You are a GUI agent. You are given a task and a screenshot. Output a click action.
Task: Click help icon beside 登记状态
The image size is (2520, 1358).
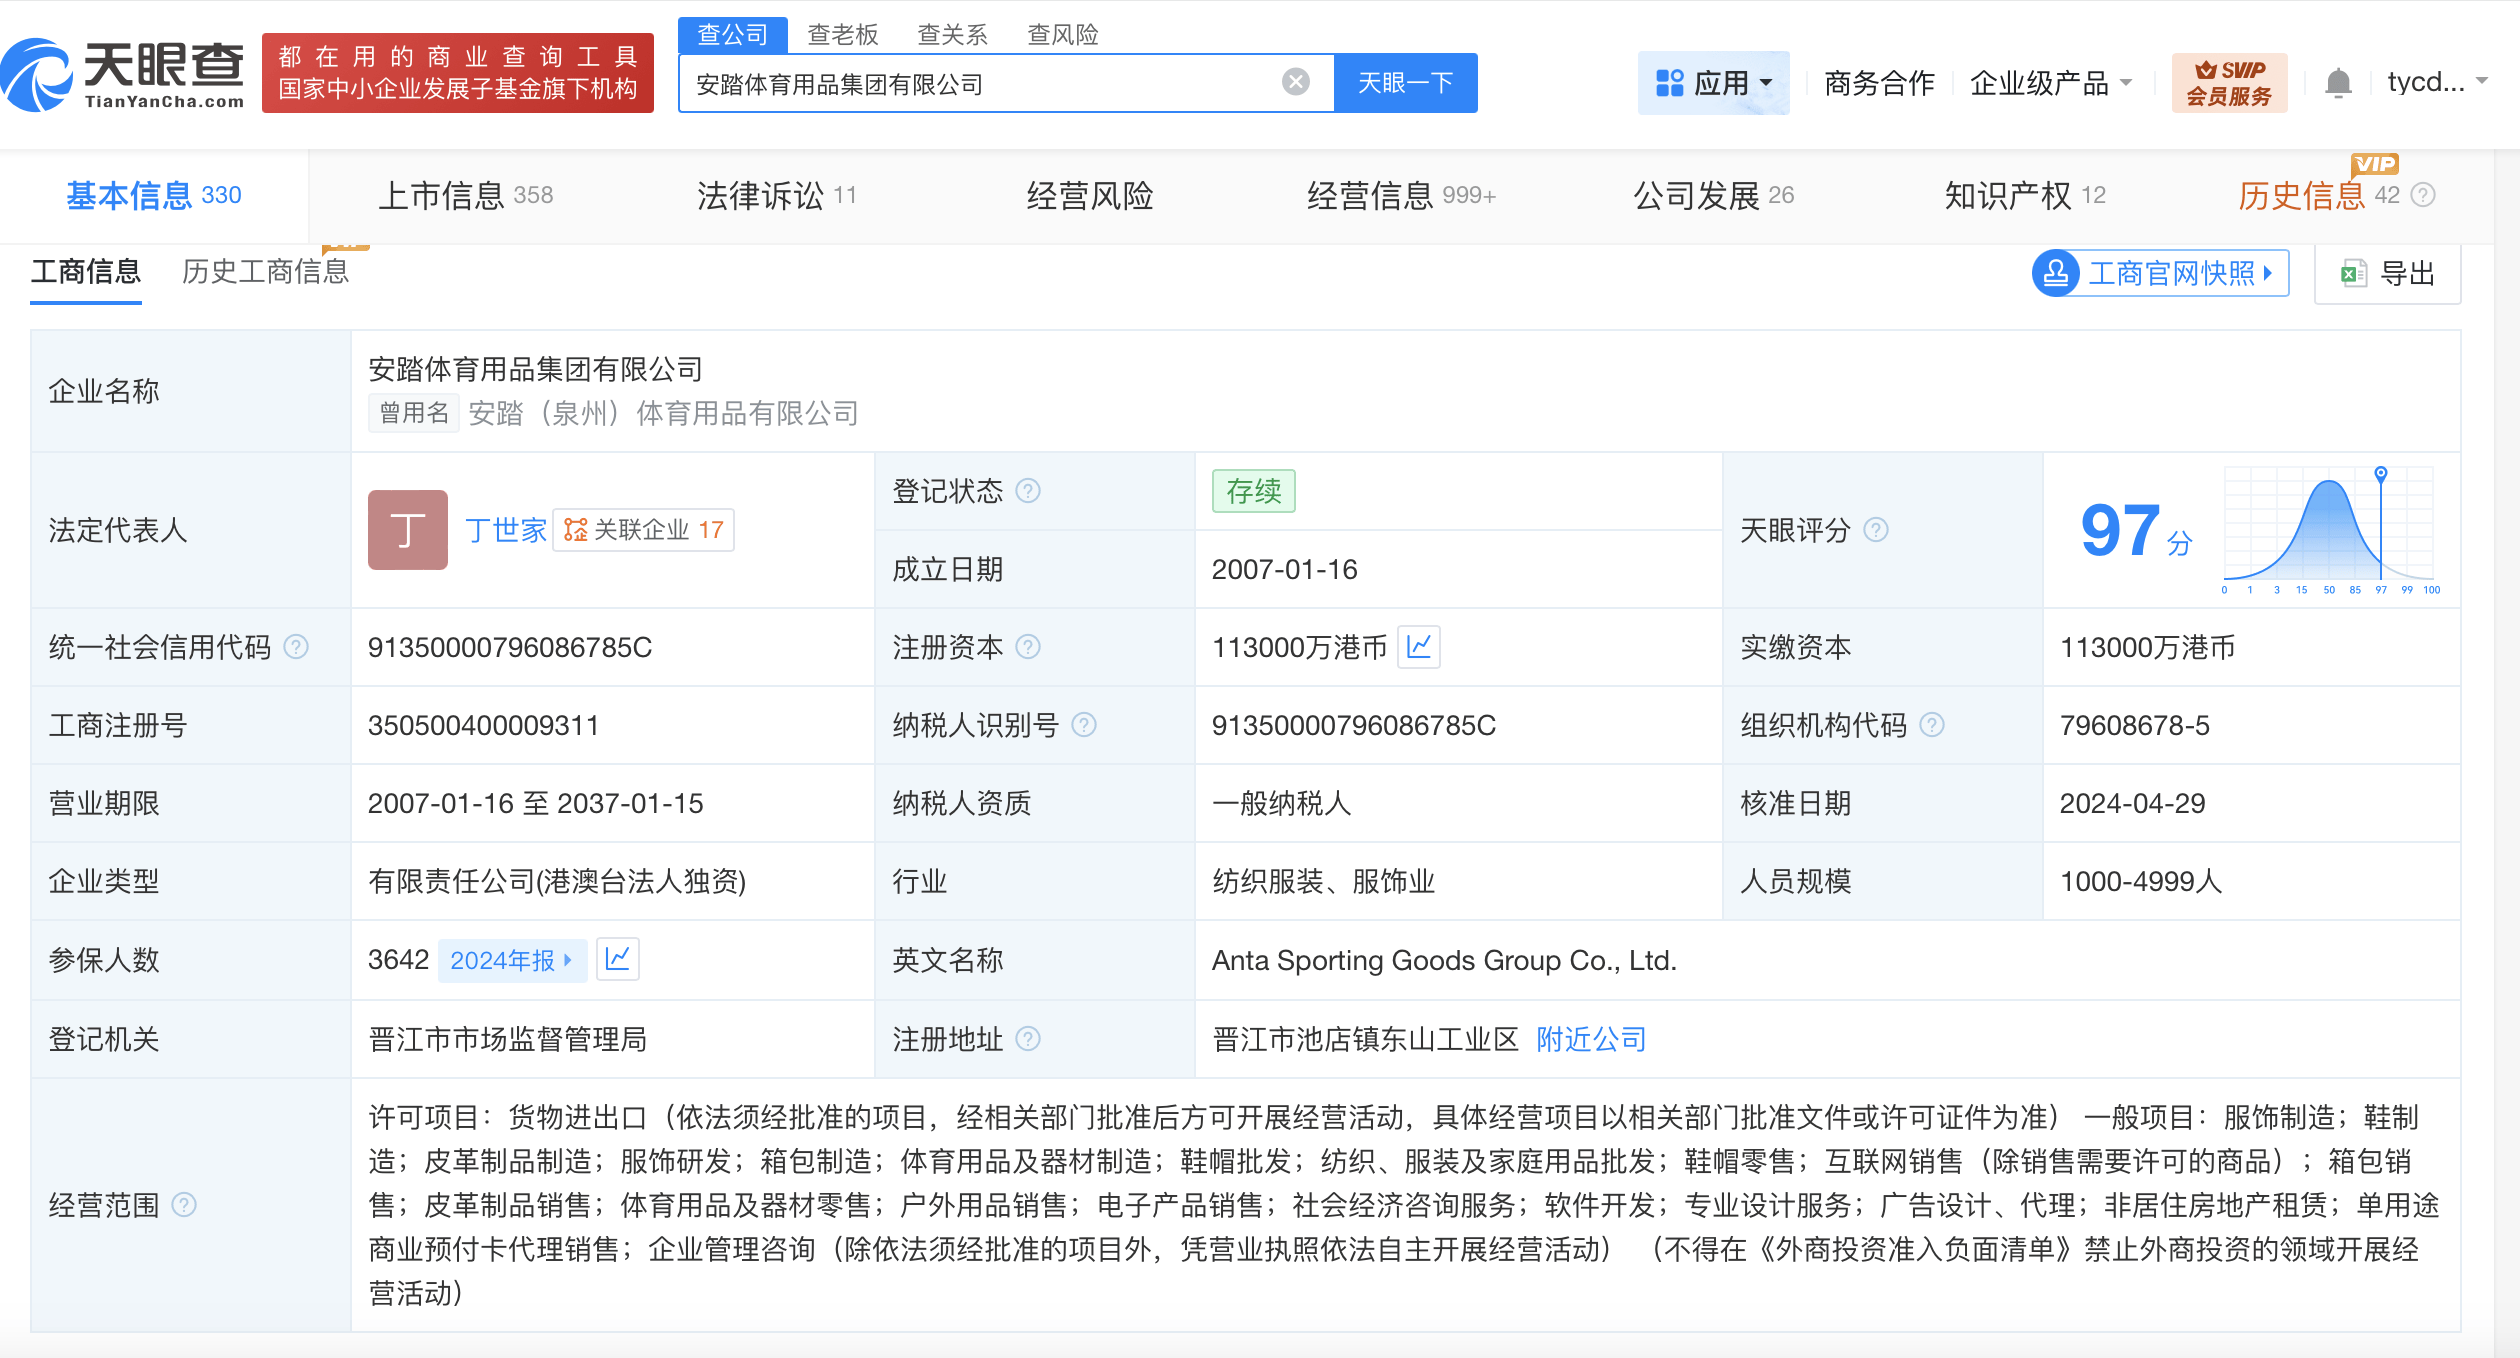click(1028, 491)
